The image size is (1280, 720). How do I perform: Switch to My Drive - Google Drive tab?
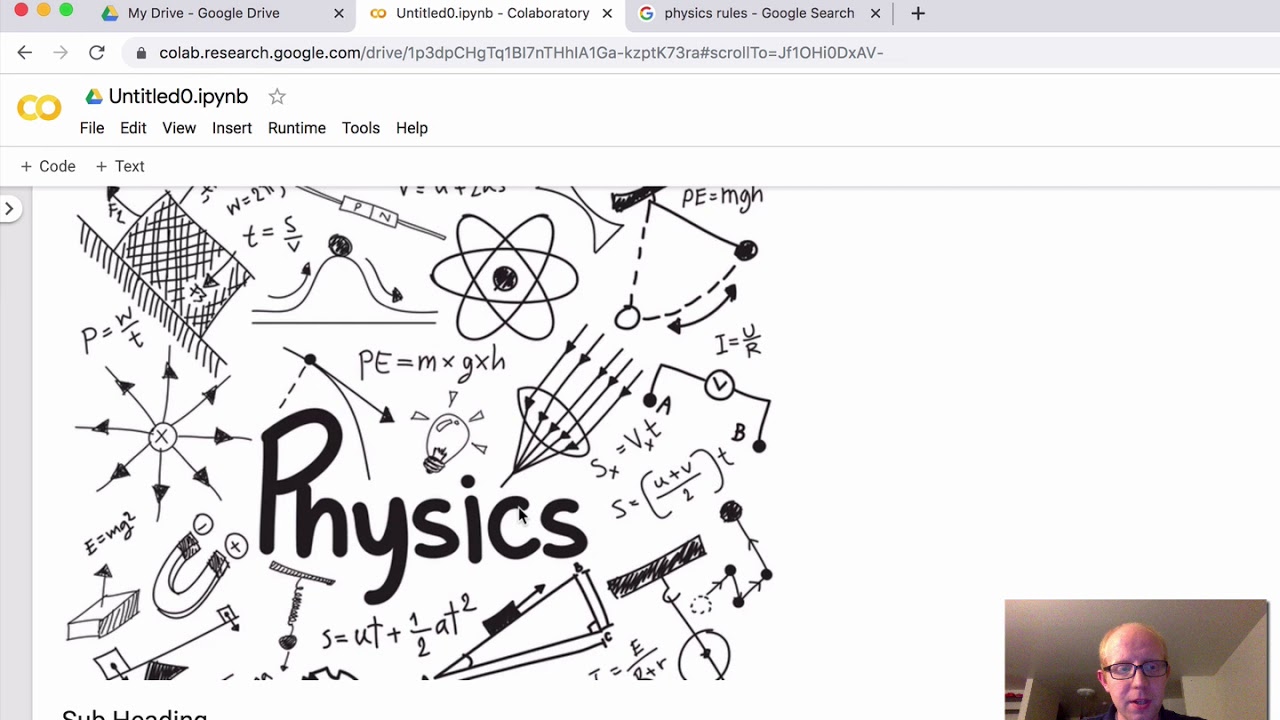(x=222, y=13)
